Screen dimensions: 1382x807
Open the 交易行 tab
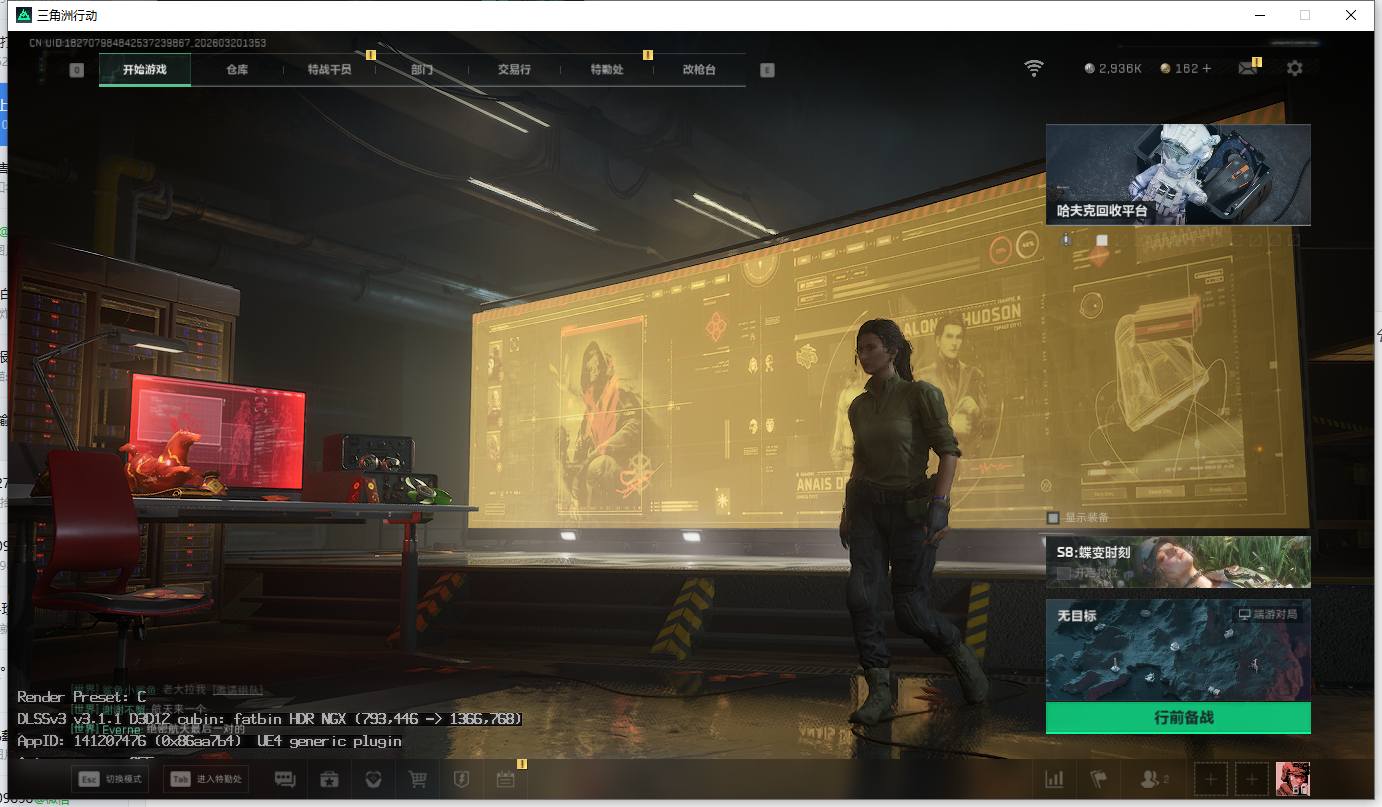pyautogui.click(x=514, y=70)
